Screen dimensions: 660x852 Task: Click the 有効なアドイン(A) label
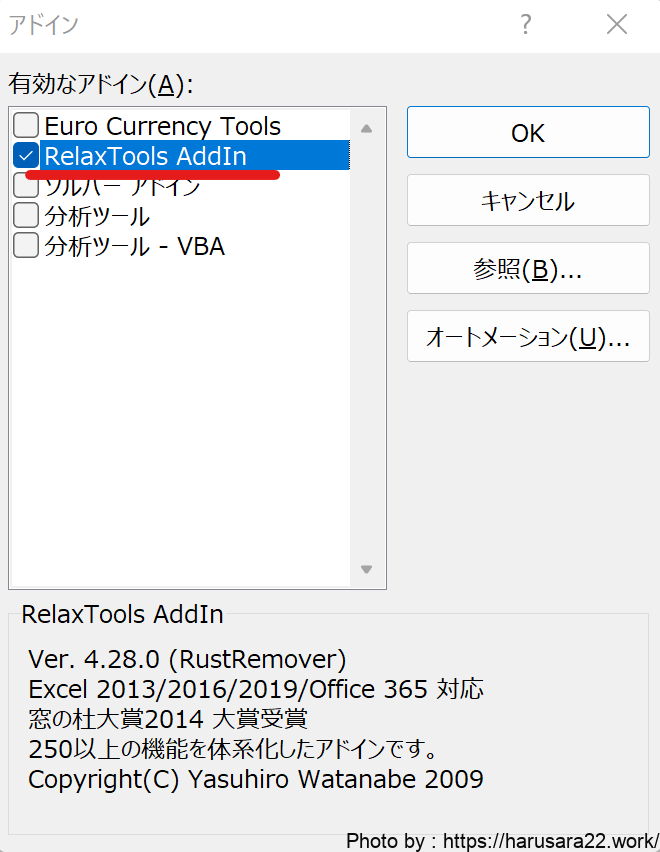pyautogui.click(x=100, y=84)
